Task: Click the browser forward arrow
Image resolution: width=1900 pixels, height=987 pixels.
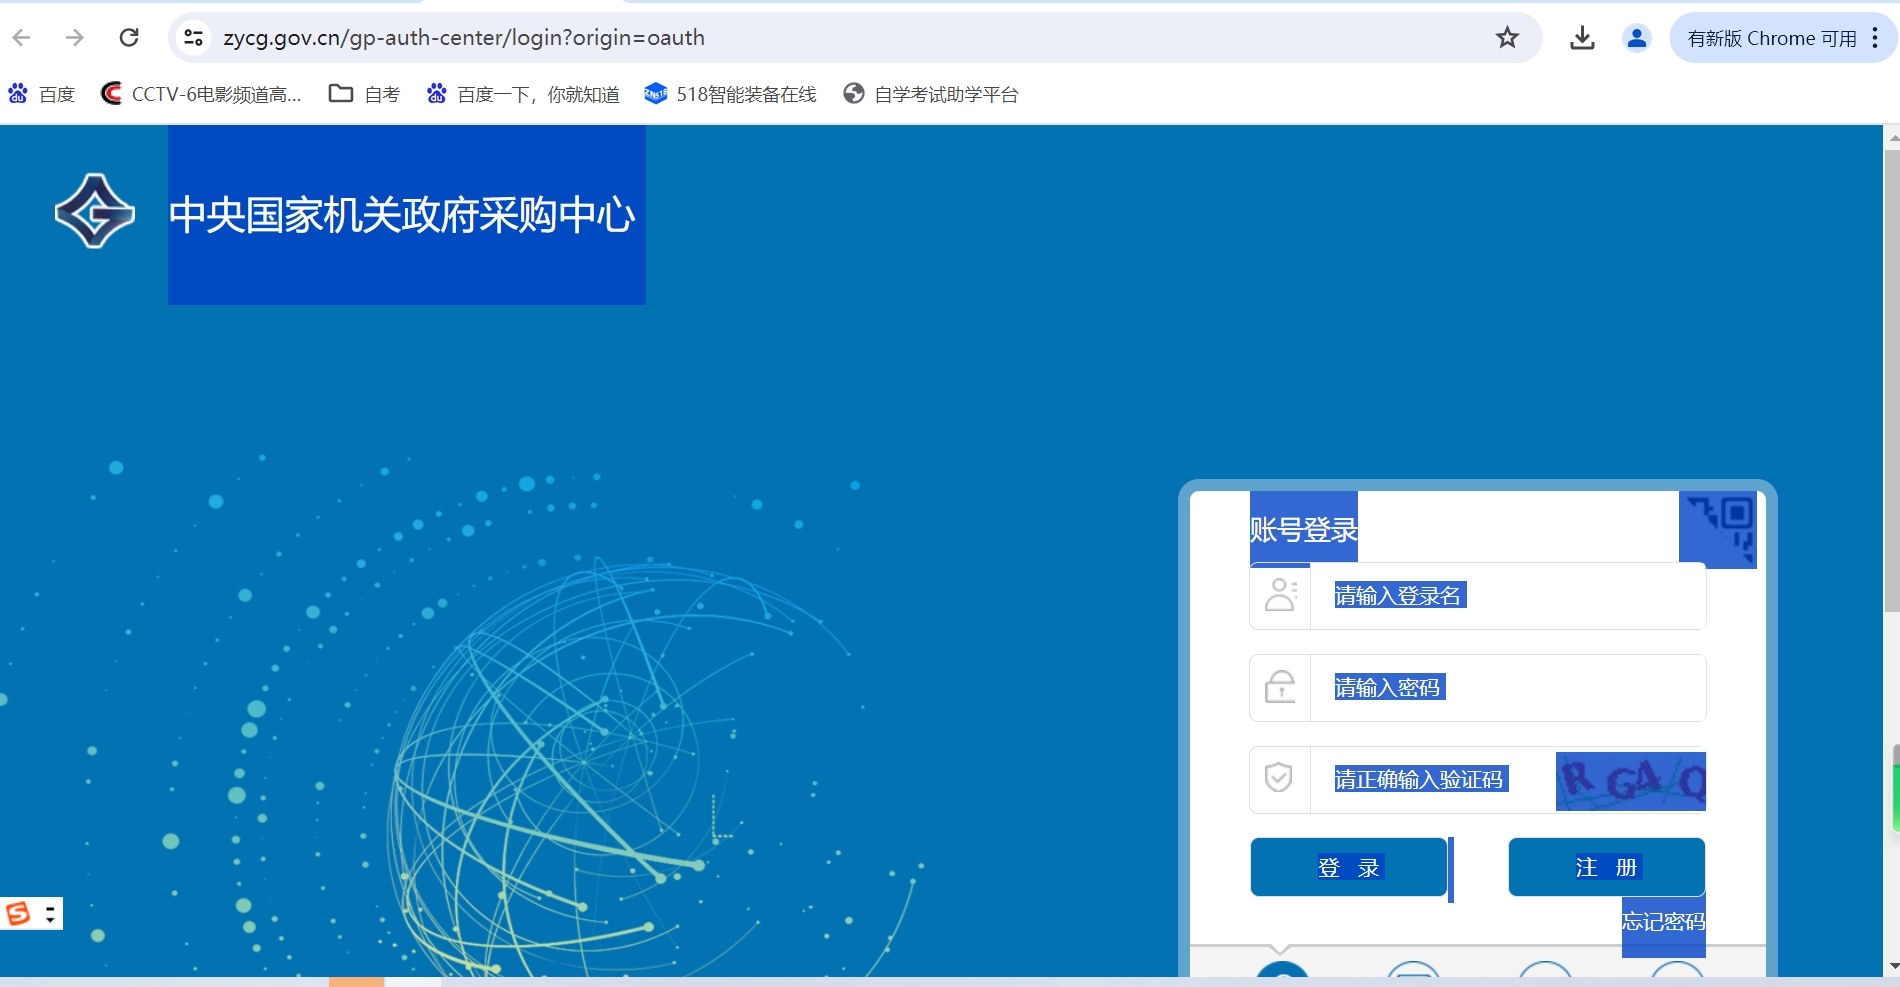Action: click(x=75, y=38)
